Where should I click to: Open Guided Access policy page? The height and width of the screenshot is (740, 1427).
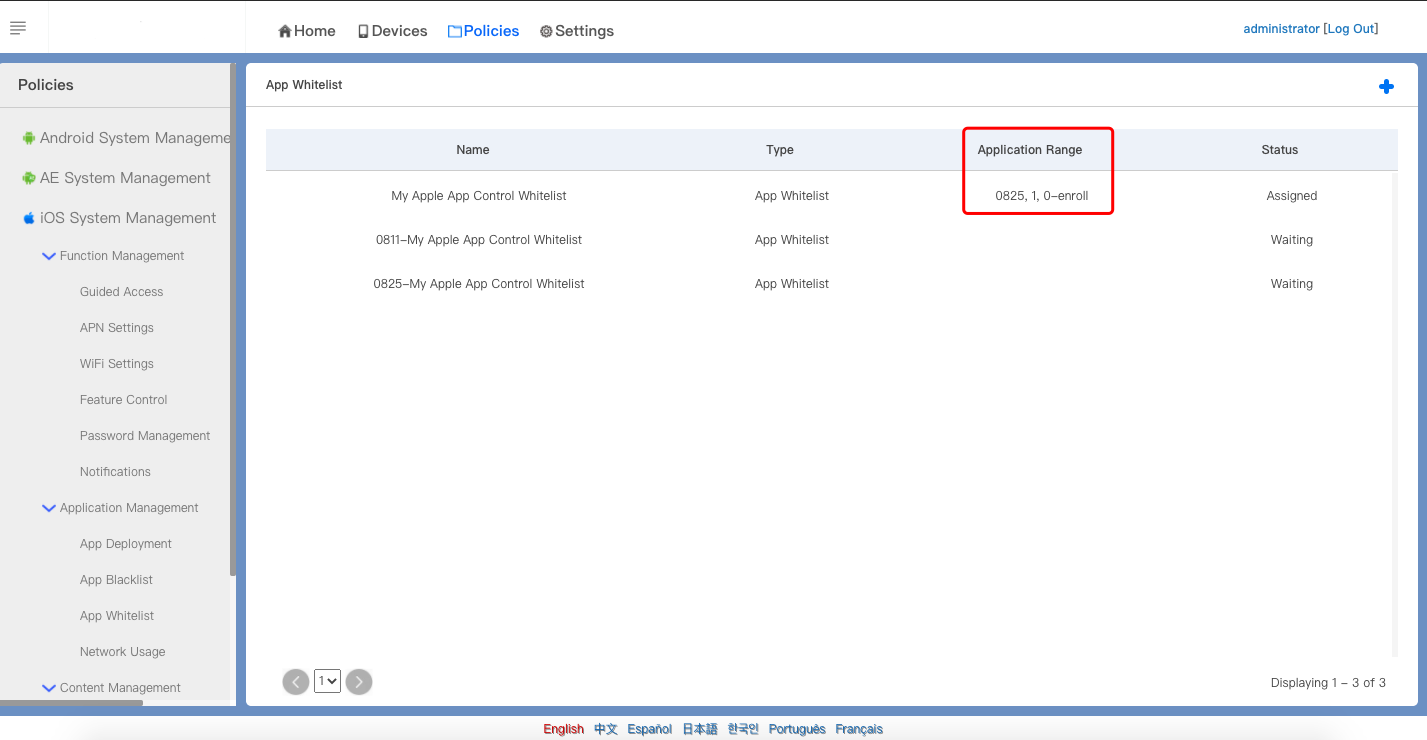[x=121, y=292]
